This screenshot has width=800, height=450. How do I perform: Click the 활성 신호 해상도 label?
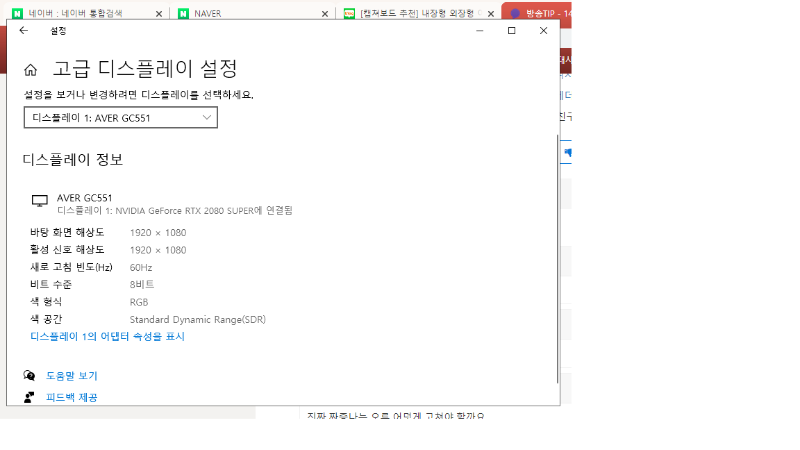tap(67, 249)
